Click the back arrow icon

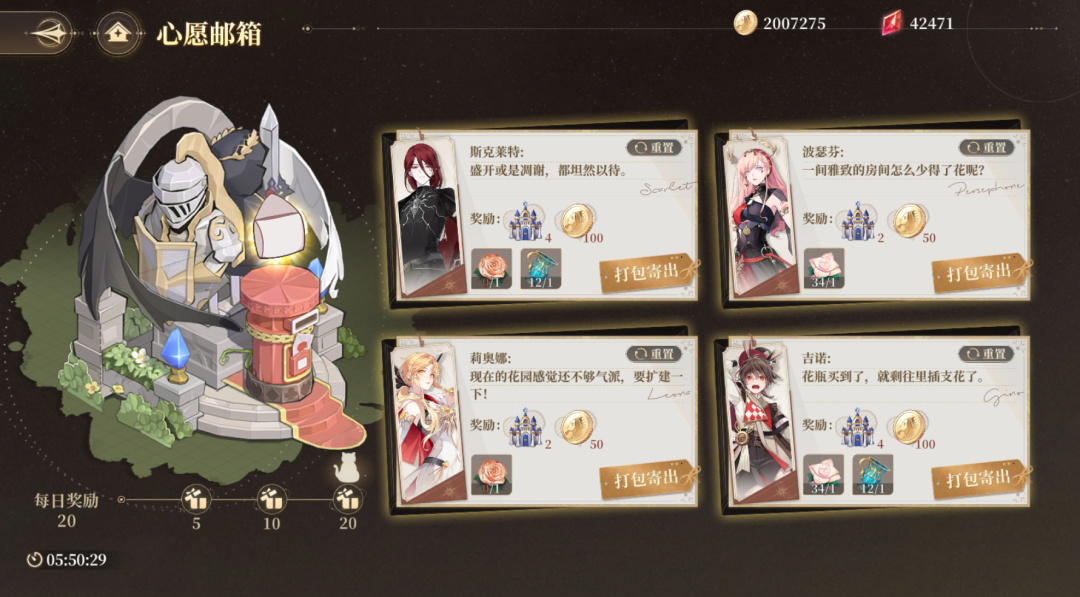50,32
